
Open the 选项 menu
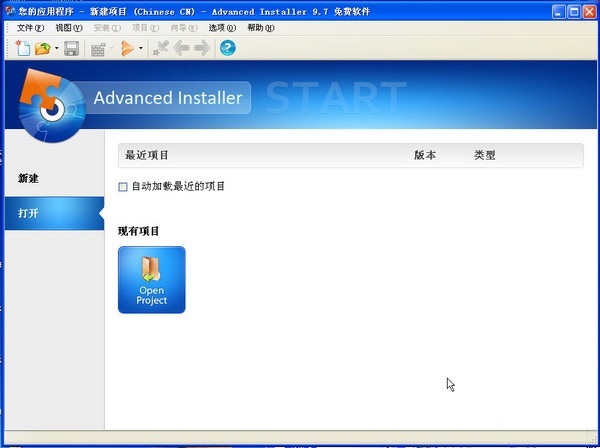point(222,28)
